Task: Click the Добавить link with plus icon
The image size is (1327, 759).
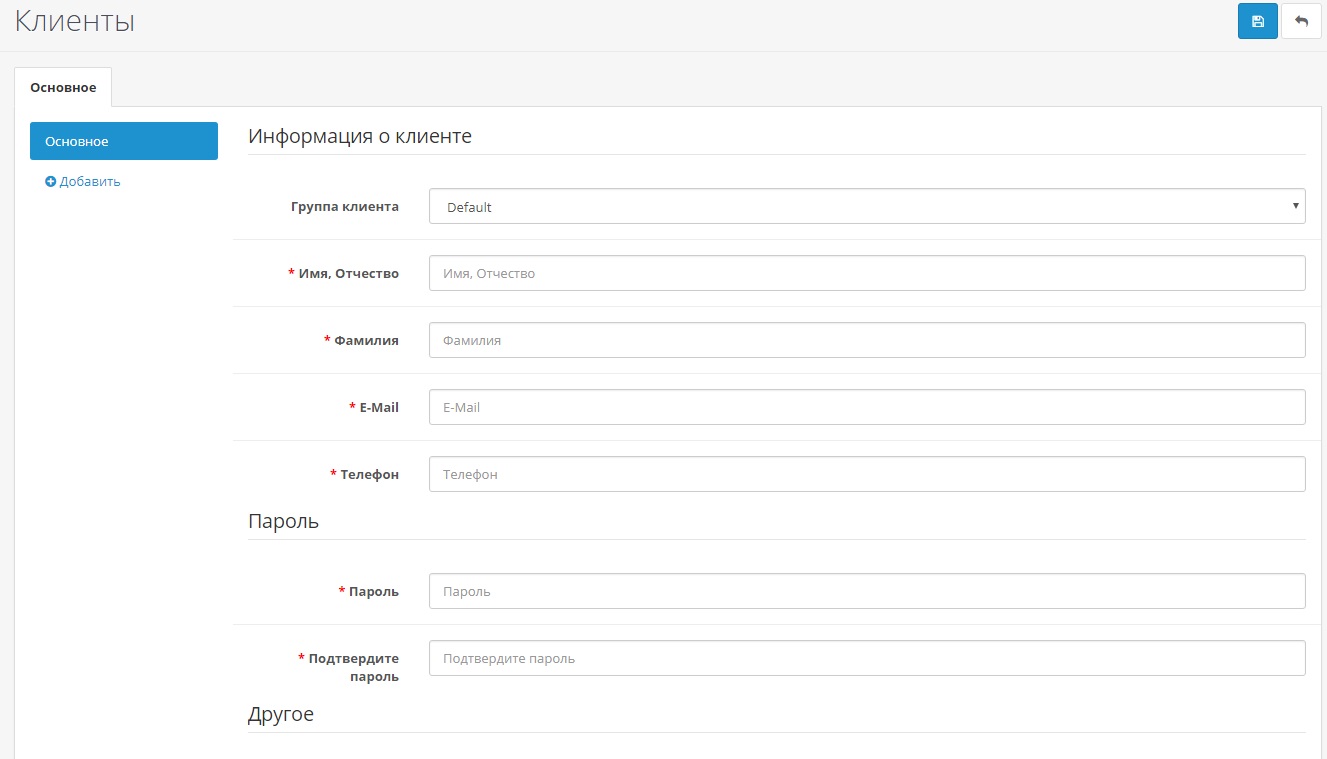Action: pyautogui.click(x=83, y=182)
